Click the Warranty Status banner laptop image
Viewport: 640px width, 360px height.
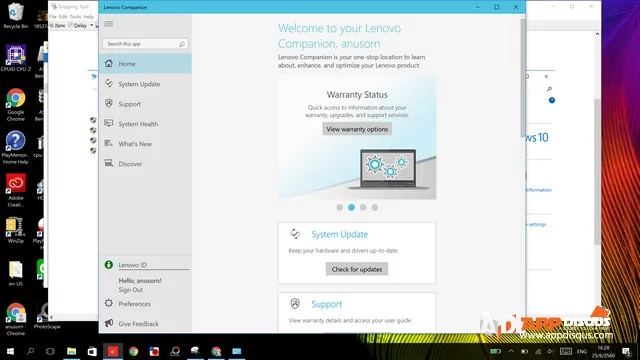tap(388, 169)
